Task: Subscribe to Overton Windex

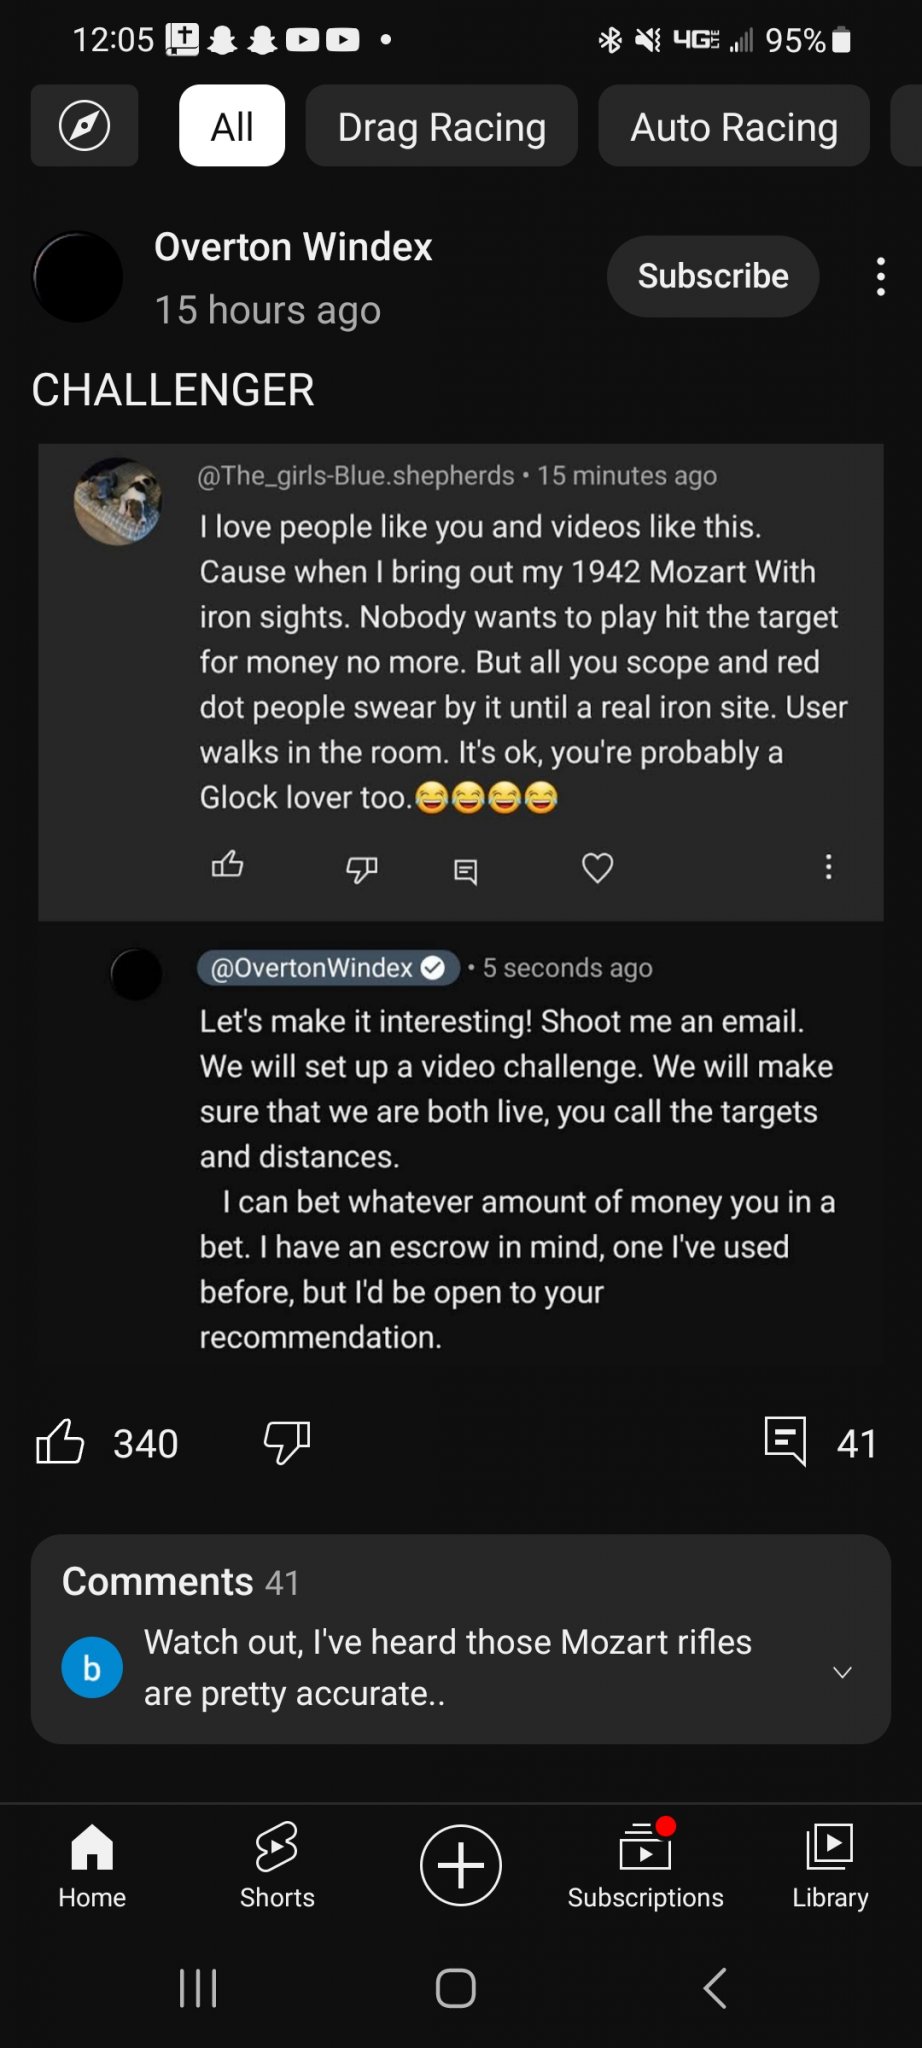Action: click(712, 276)
